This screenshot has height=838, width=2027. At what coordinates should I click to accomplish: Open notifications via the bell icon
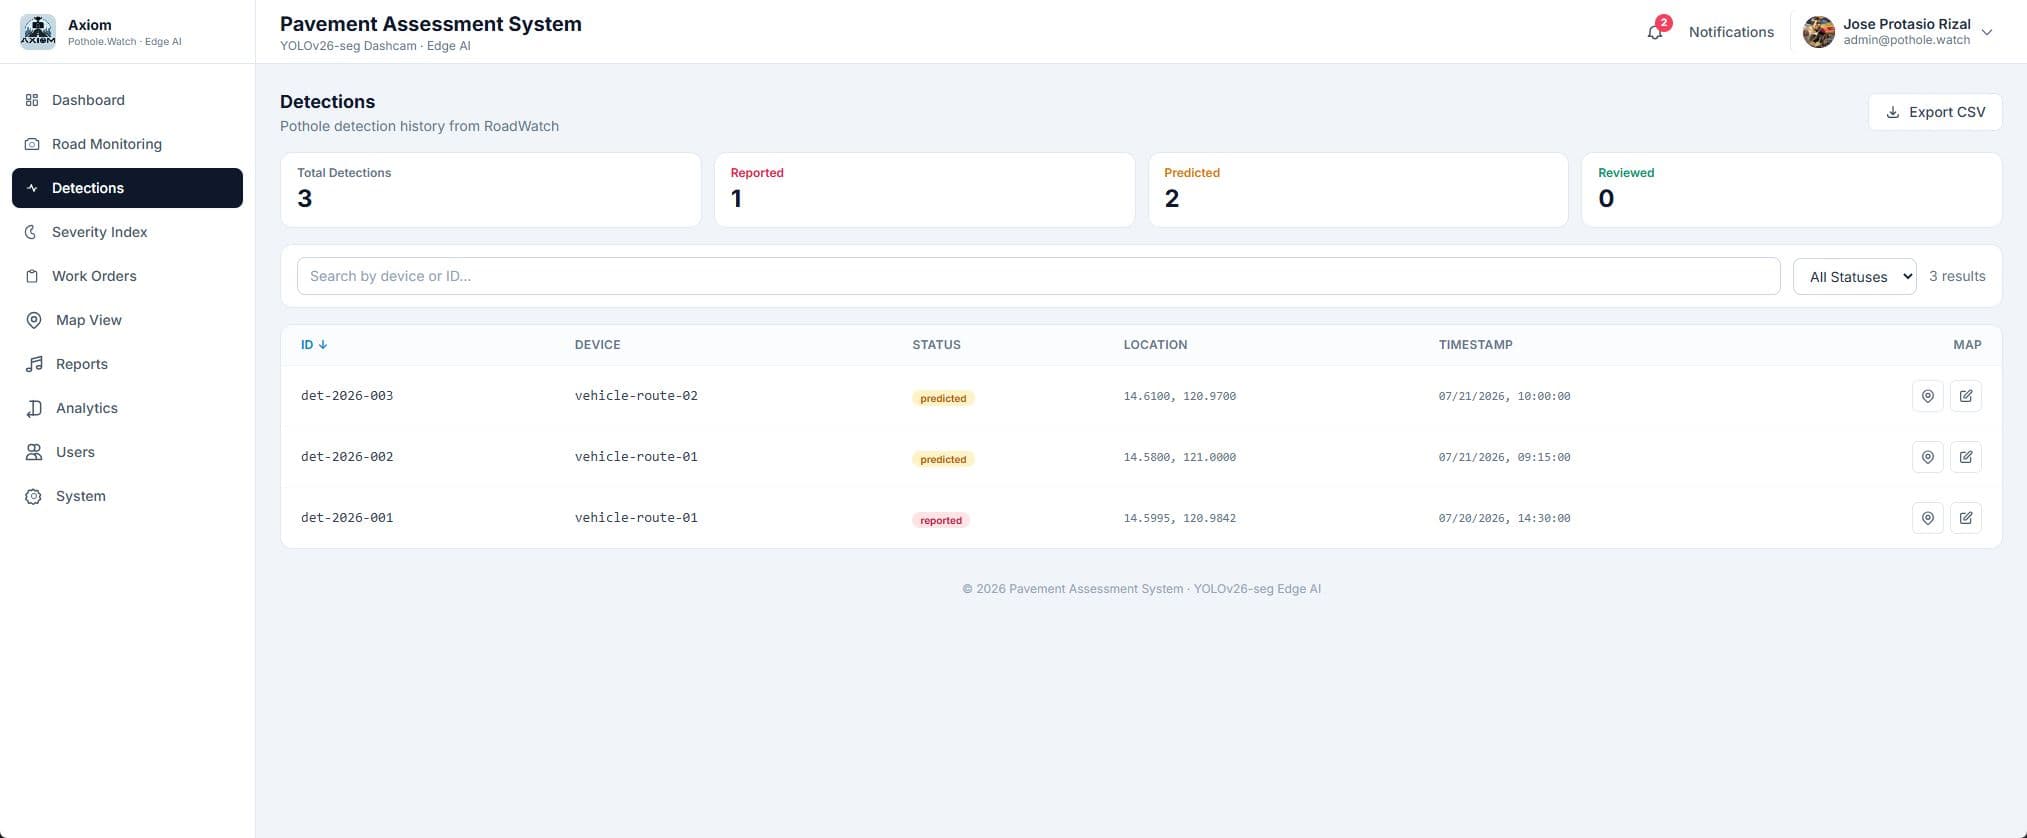coord(1655,32)
